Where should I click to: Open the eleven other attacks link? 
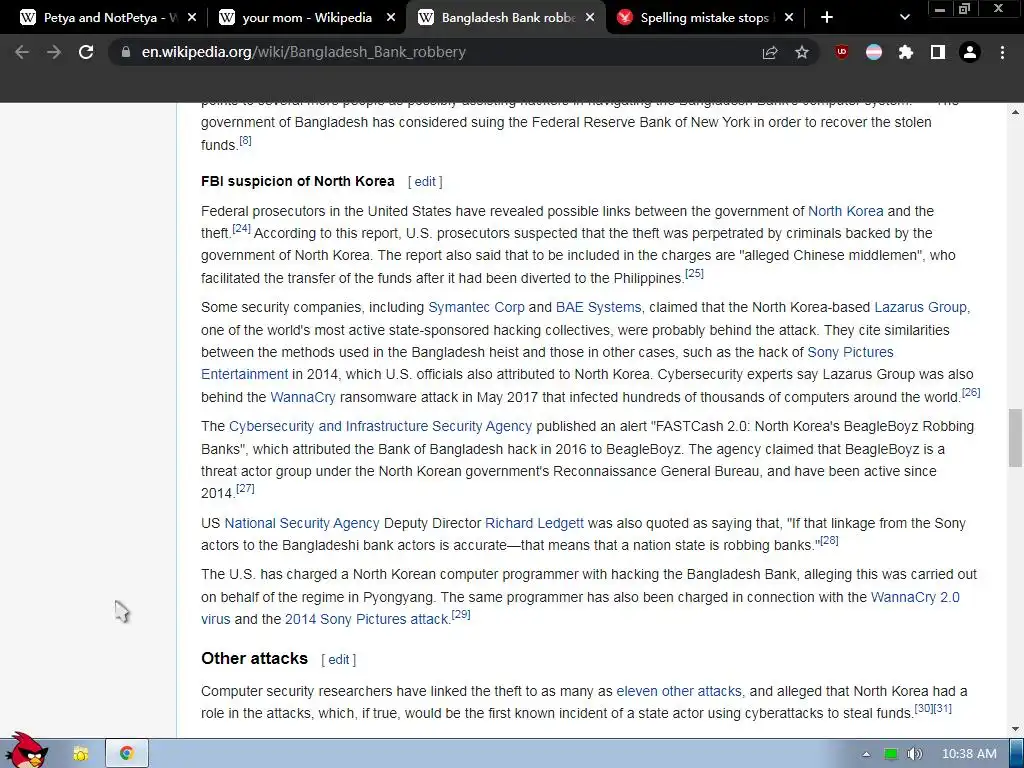tap(679, 691)
